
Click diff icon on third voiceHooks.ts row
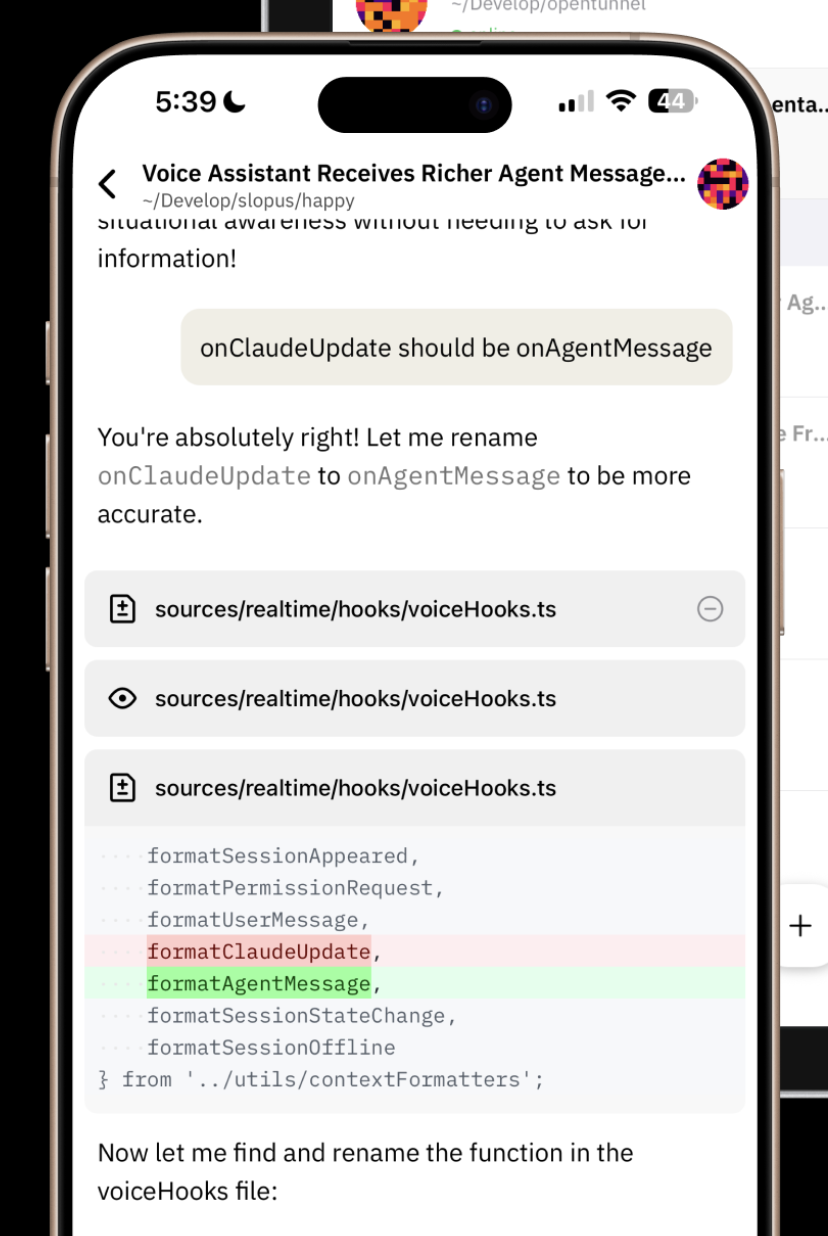click(x=122, y=788)
